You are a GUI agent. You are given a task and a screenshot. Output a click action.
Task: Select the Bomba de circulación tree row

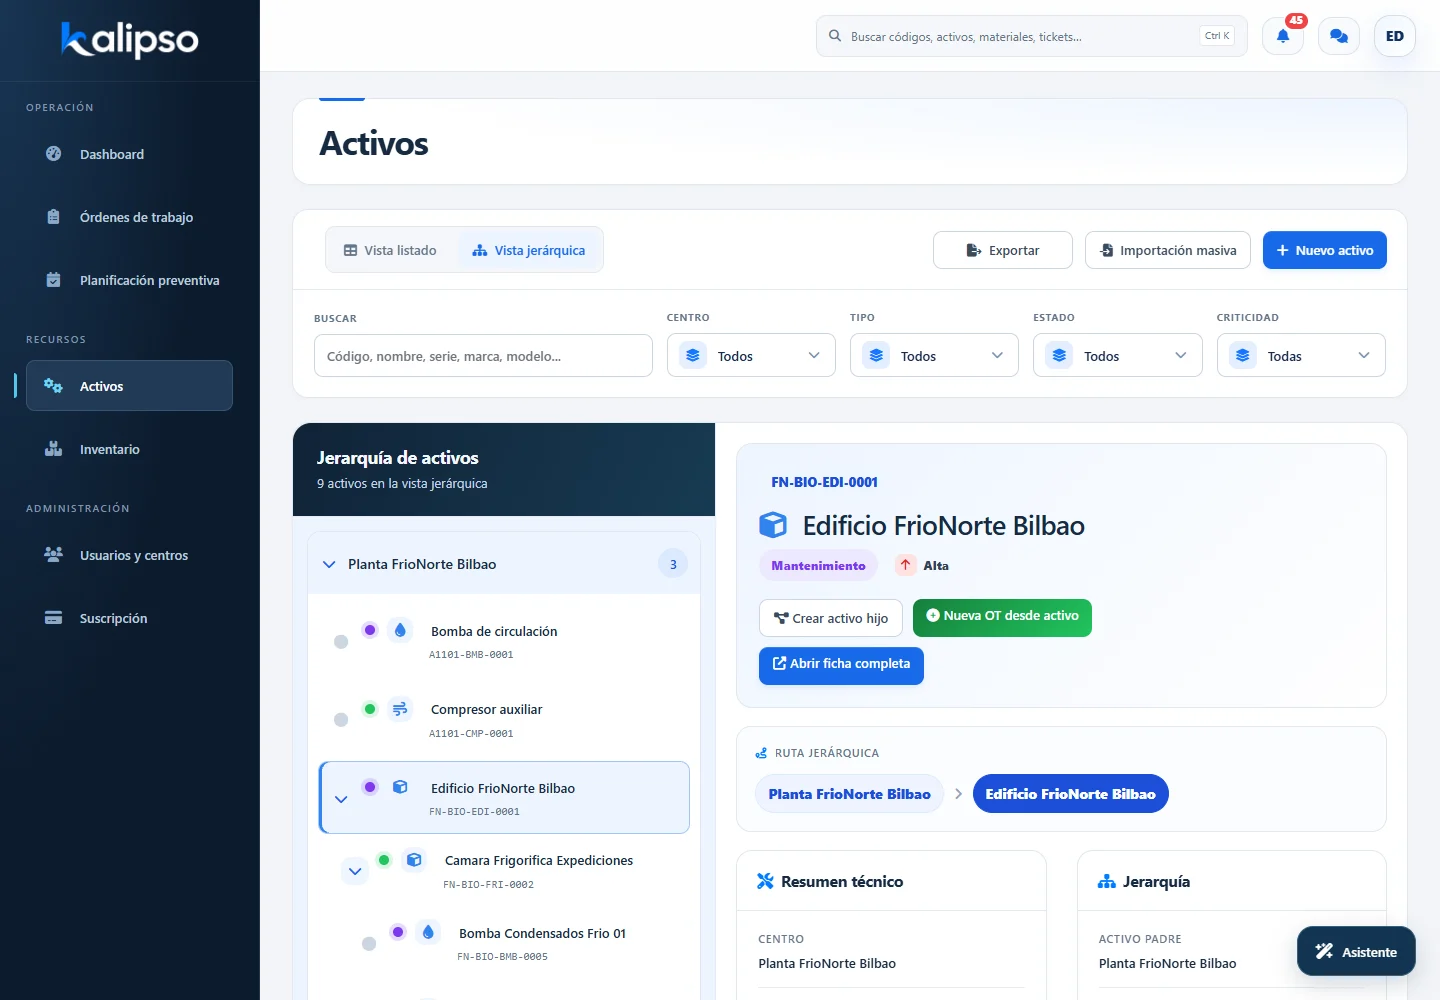504,642
